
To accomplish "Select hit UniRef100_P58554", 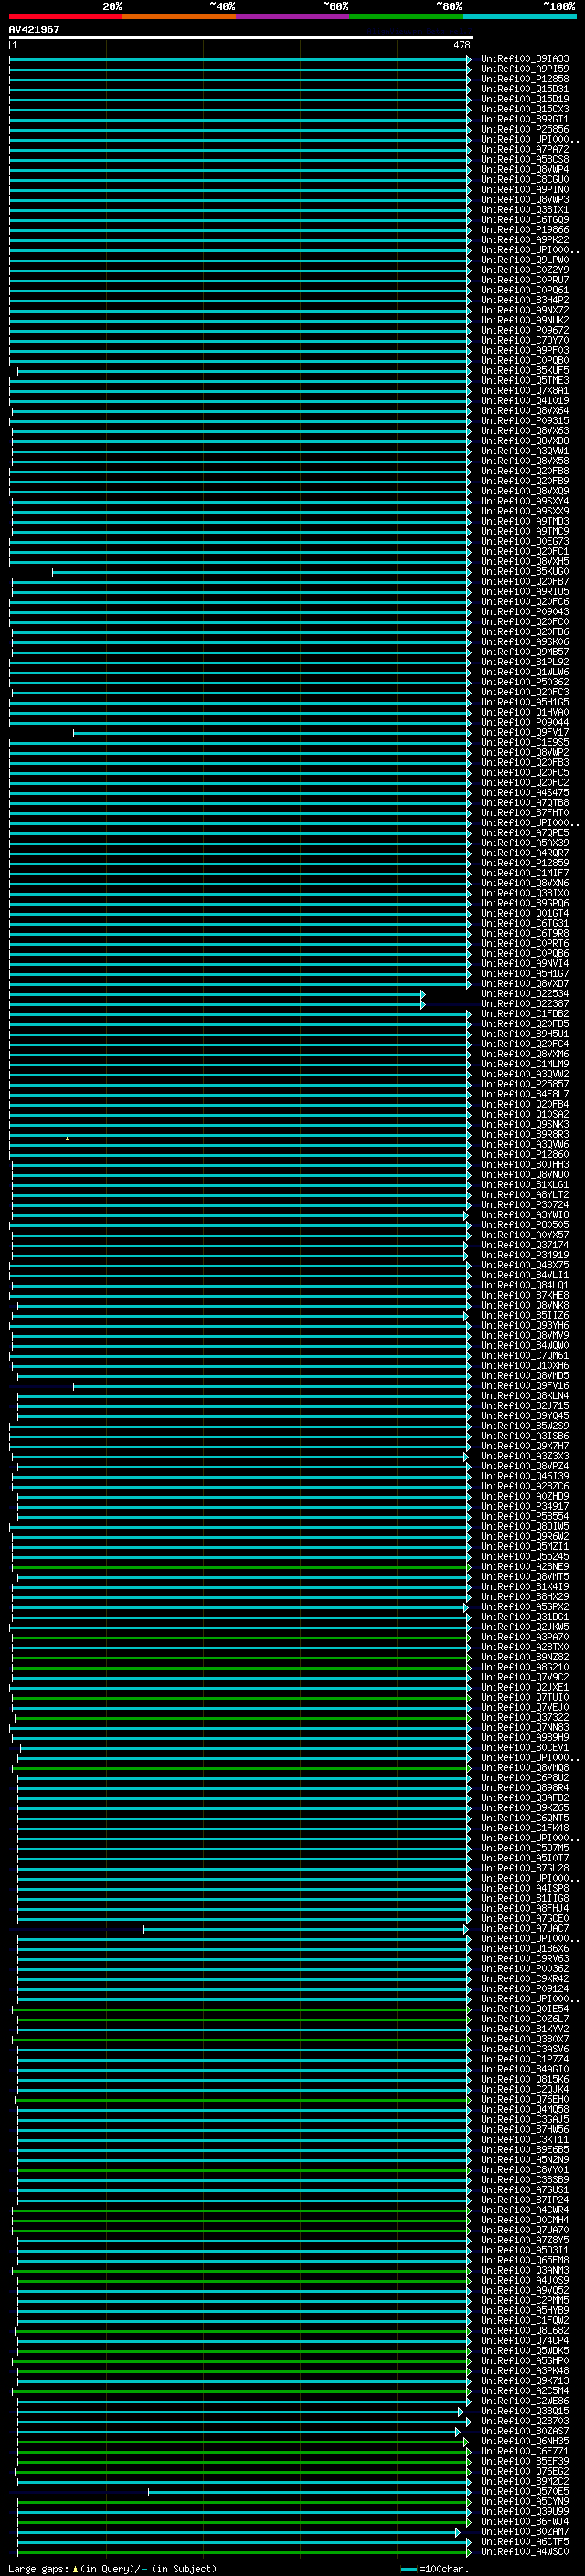I will coord(525,1517).
